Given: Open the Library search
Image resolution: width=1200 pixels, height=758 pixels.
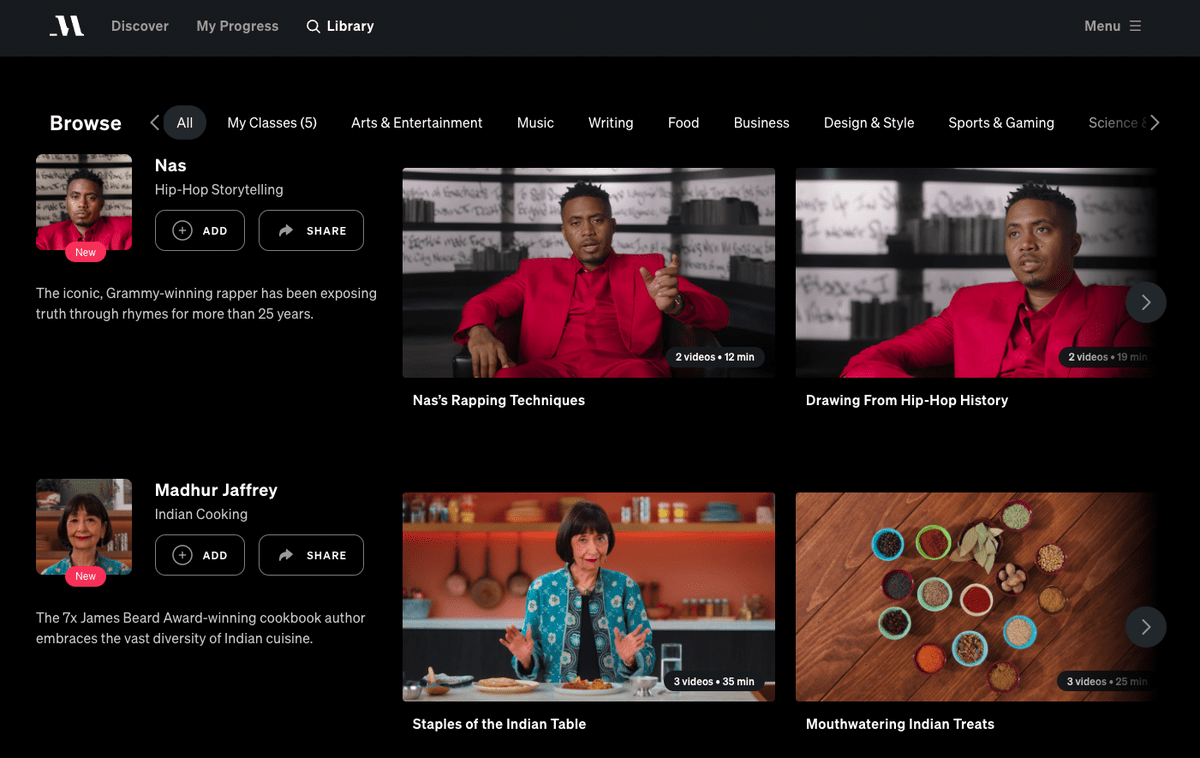Looking at the screenshot, I should pyautogui.click(x=340, y=26).
